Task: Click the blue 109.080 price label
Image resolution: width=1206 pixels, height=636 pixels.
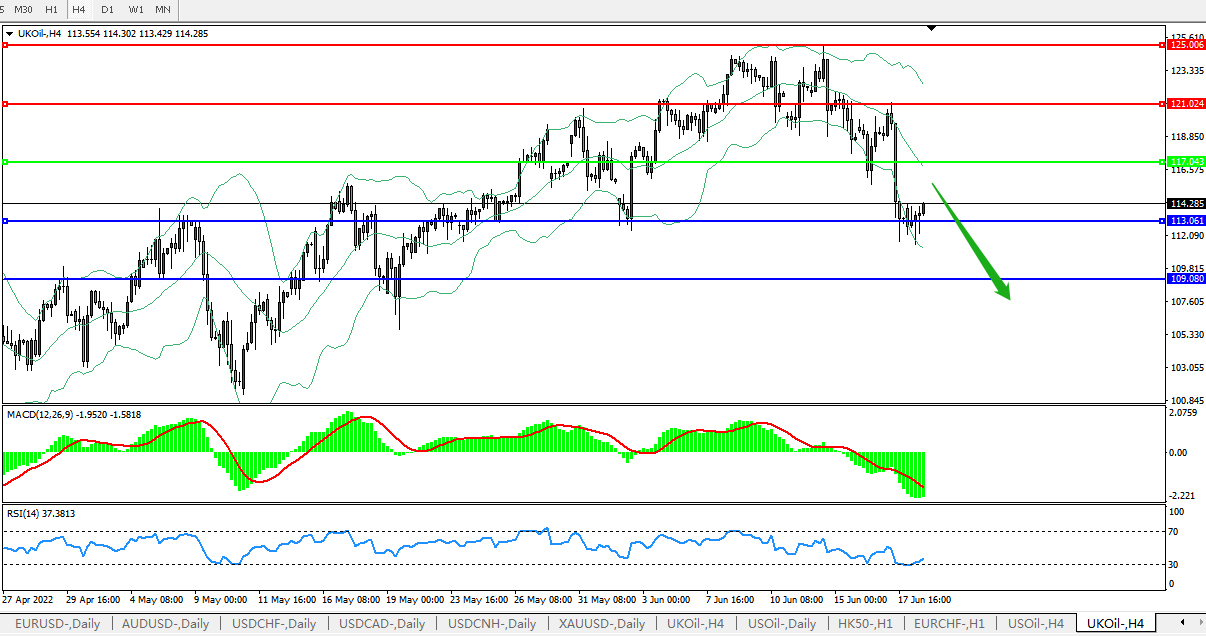Action: [1186, 279]
